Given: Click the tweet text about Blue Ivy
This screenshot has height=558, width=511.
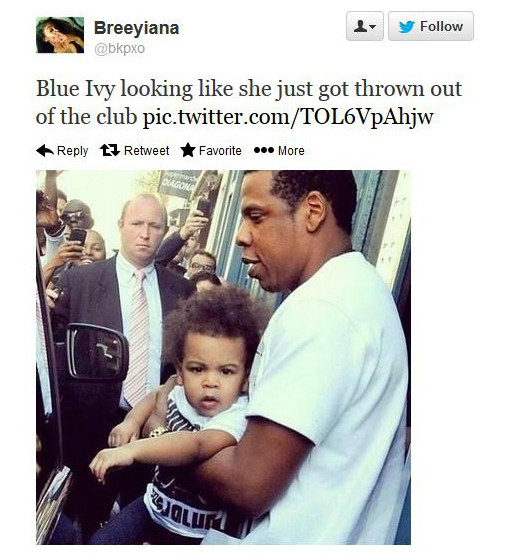Looking at the screenshot, I should [249, 102].
